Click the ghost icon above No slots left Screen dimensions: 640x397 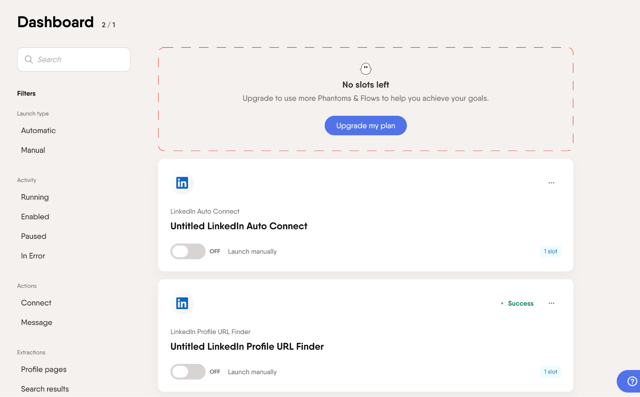[366, 69]
